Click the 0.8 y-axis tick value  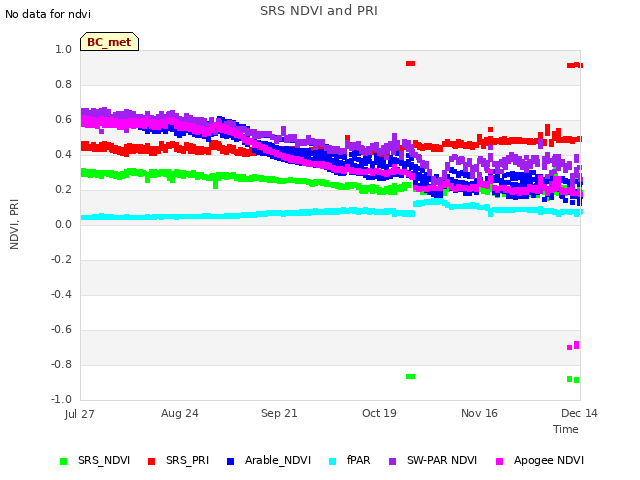point(63,84)
